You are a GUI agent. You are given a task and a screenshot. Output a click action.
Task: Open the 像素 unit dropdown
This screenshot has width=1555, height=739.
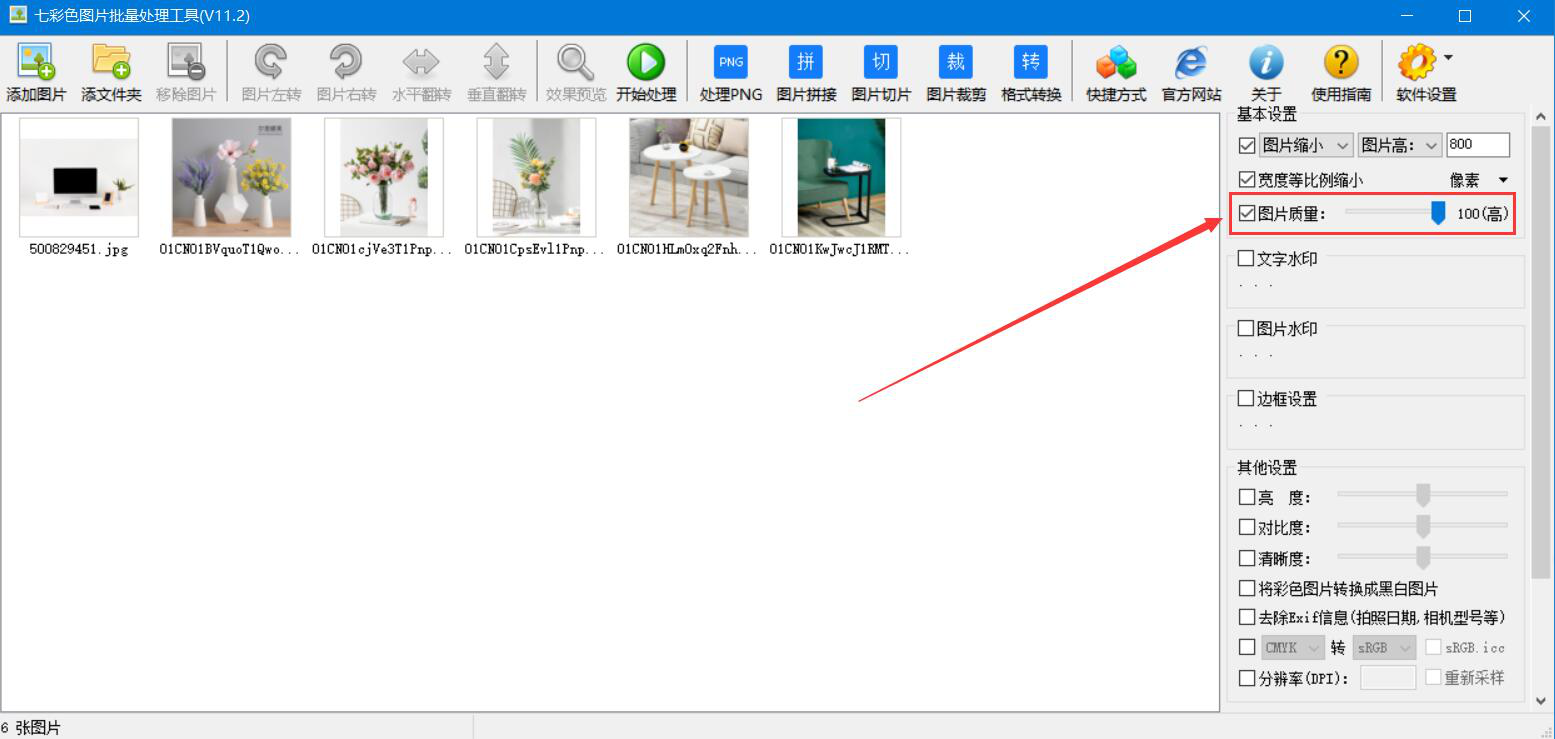click(x=1480, y=180)
